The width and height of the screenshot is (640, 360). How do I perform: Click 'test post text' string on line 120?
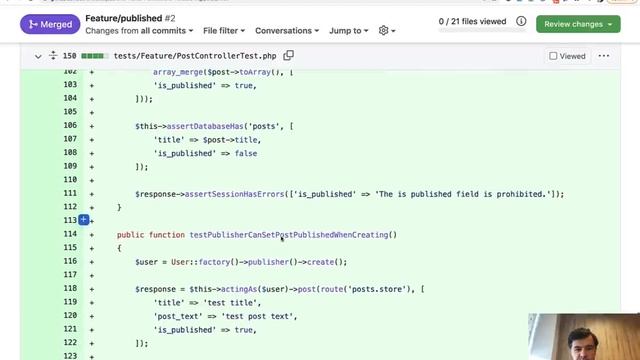coord(257,316)
